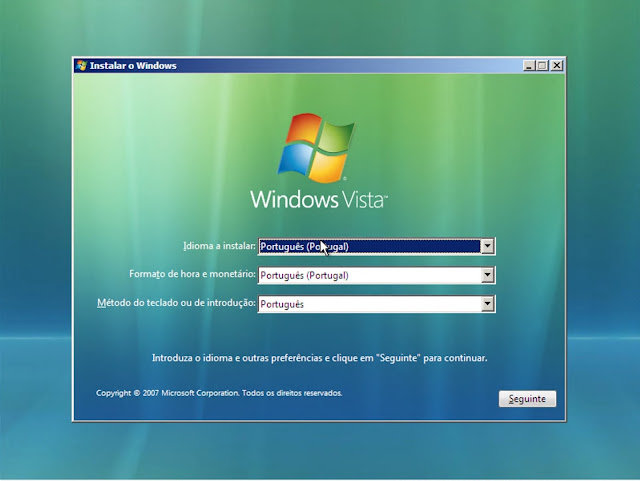Open the 'Método do teclado' dropdown arrow
Viewport: 640px width, 481px height.
tap(487, 304)
